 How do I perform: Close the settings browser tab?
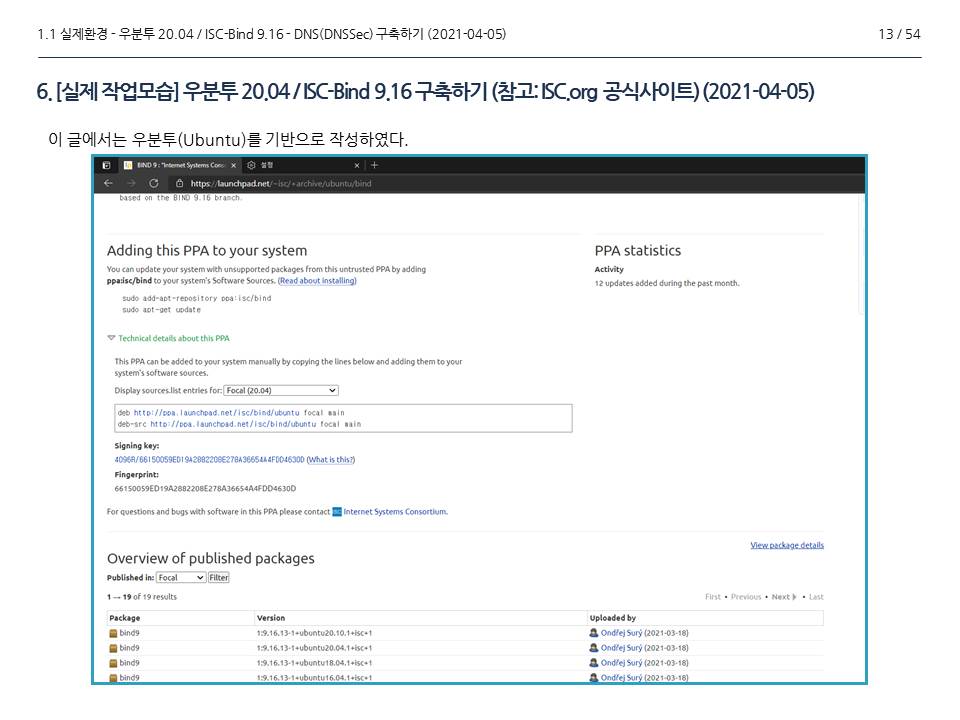357,165
